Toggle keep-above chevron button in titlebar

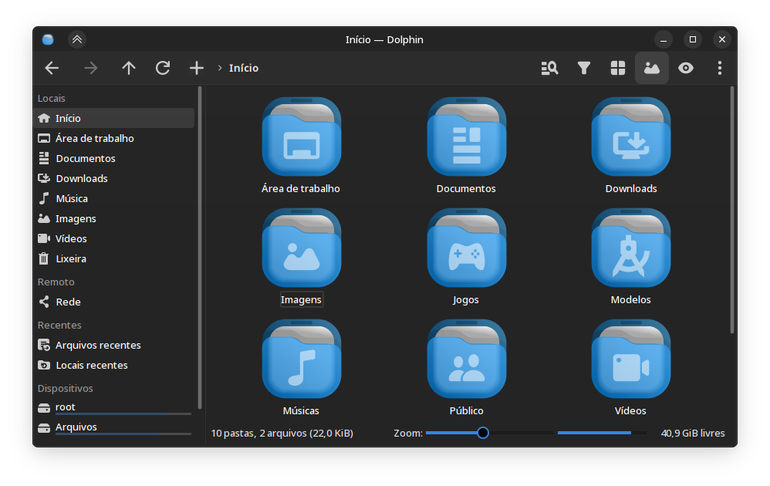coord(77,39)
